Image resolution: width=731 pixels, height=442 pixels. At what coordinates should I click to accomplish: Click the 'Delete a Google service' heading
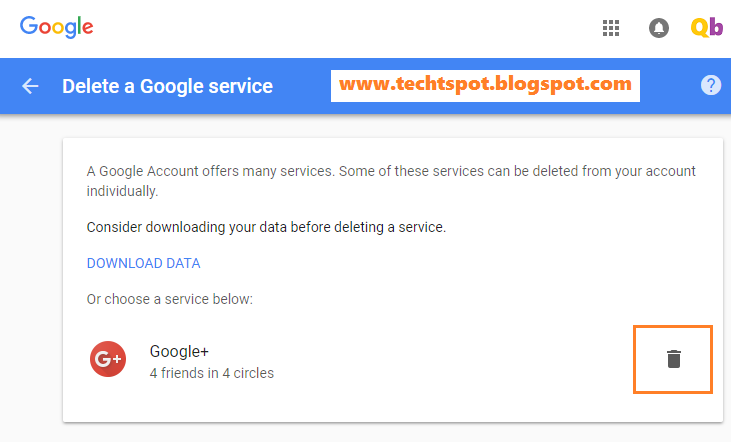point(167,86)
